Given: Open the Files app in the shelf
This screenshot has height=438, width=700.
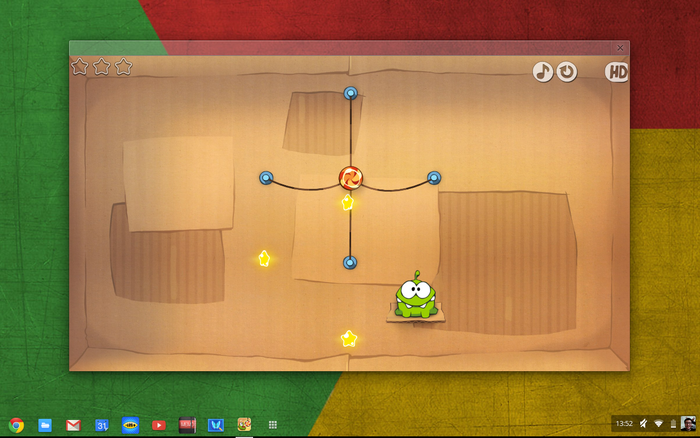Looking at the screenshot, I should (45, 424).
